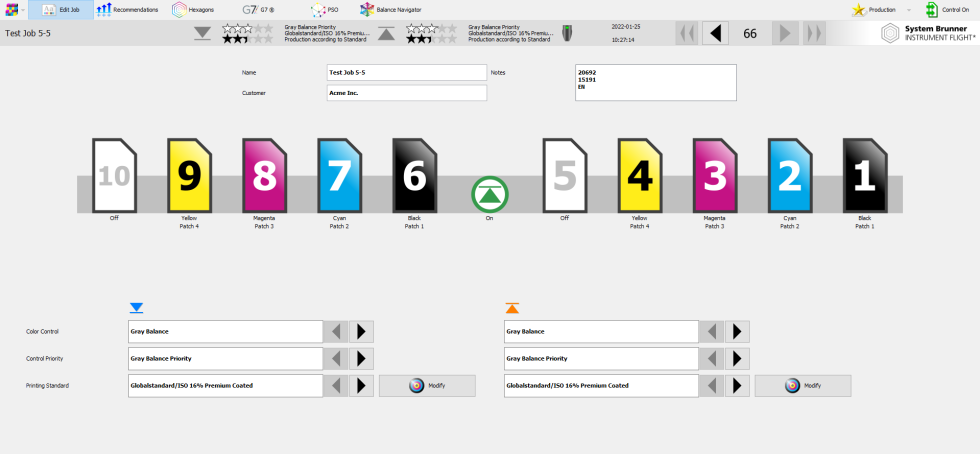Click right Modify printing standard button
The height and width of the screenshot is (454, 980).
pyautogui.click(x=803, y=386)
